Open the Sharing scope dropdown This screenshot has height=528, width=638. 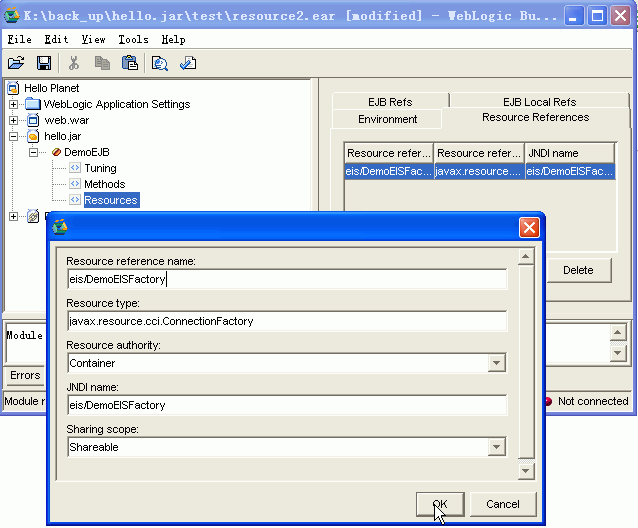pos(496,447)
